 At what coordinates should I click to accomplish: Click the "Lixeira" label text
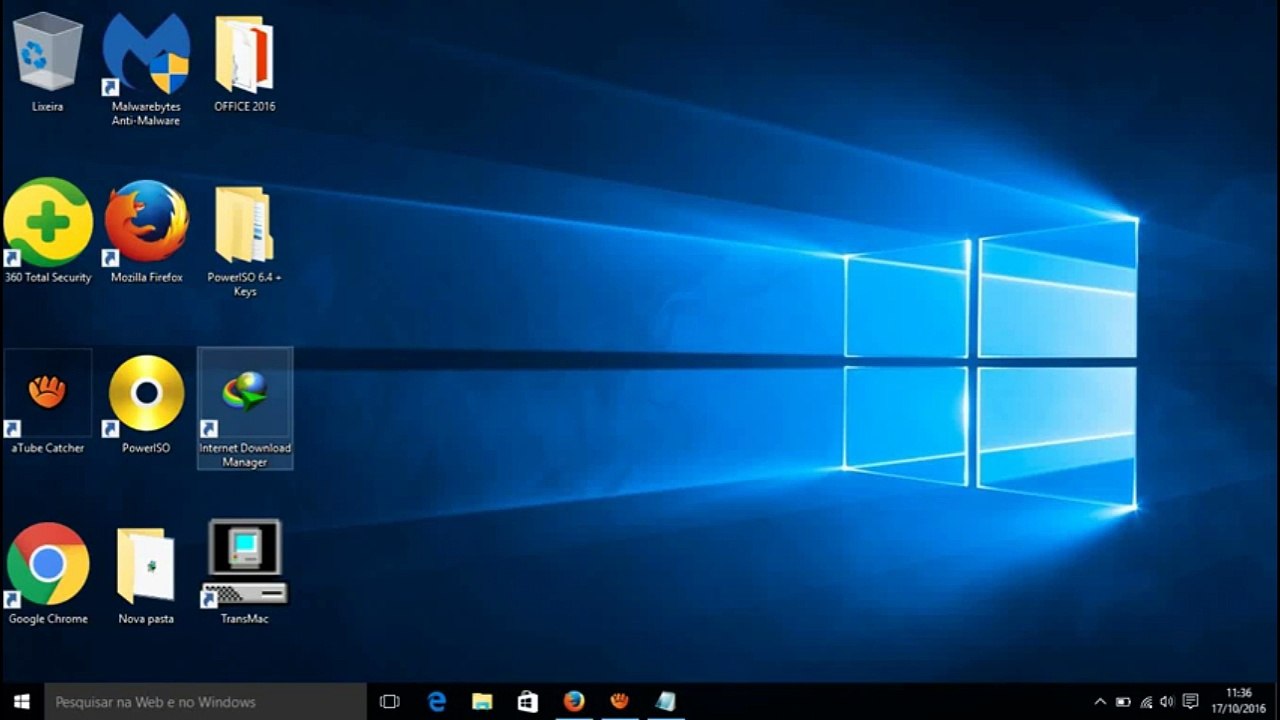(x=47, y=106)
